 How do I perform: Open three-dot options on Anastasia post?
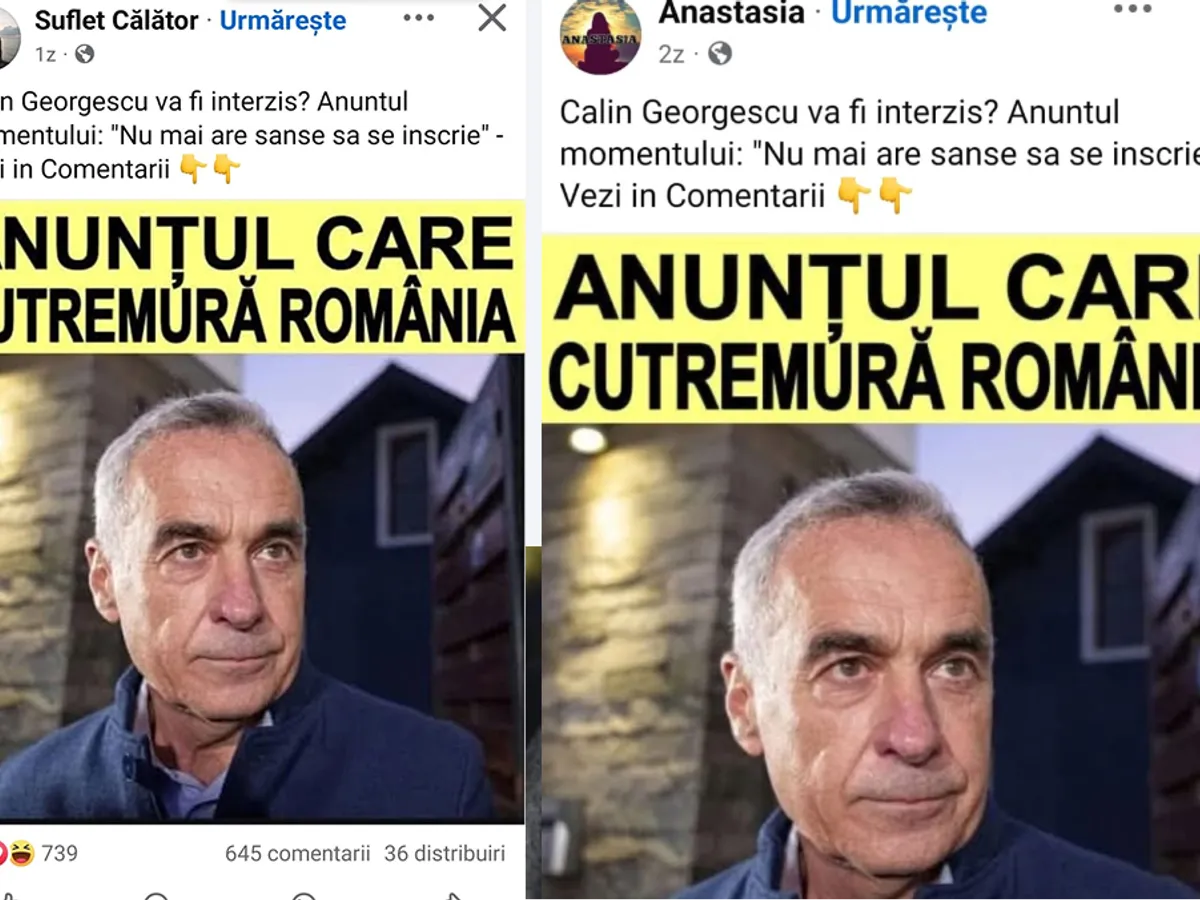[x=1132, y=9]
